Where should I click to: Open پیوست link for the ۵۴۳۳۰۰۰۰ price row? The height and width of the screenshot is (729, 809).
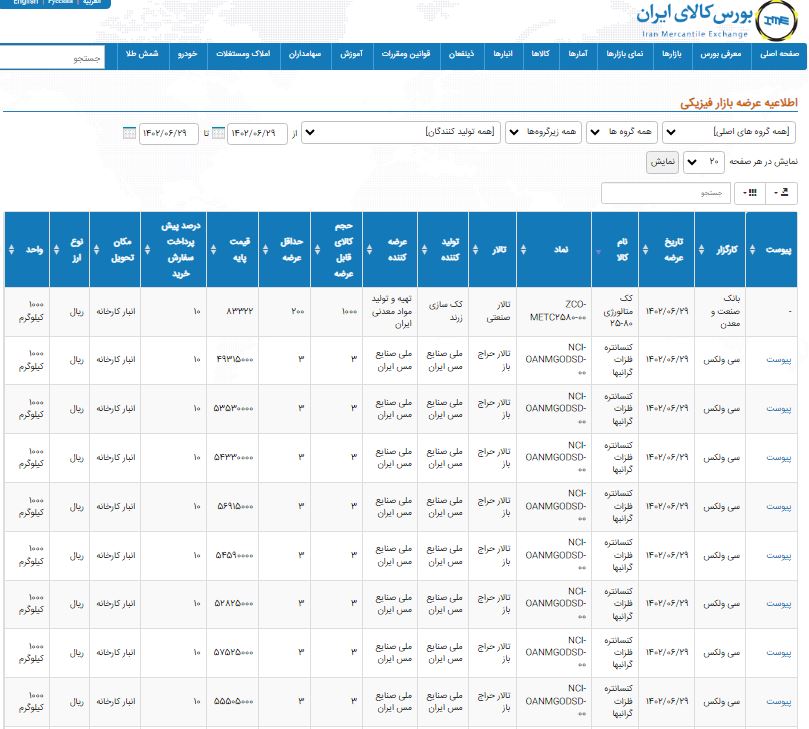[779, 458]
